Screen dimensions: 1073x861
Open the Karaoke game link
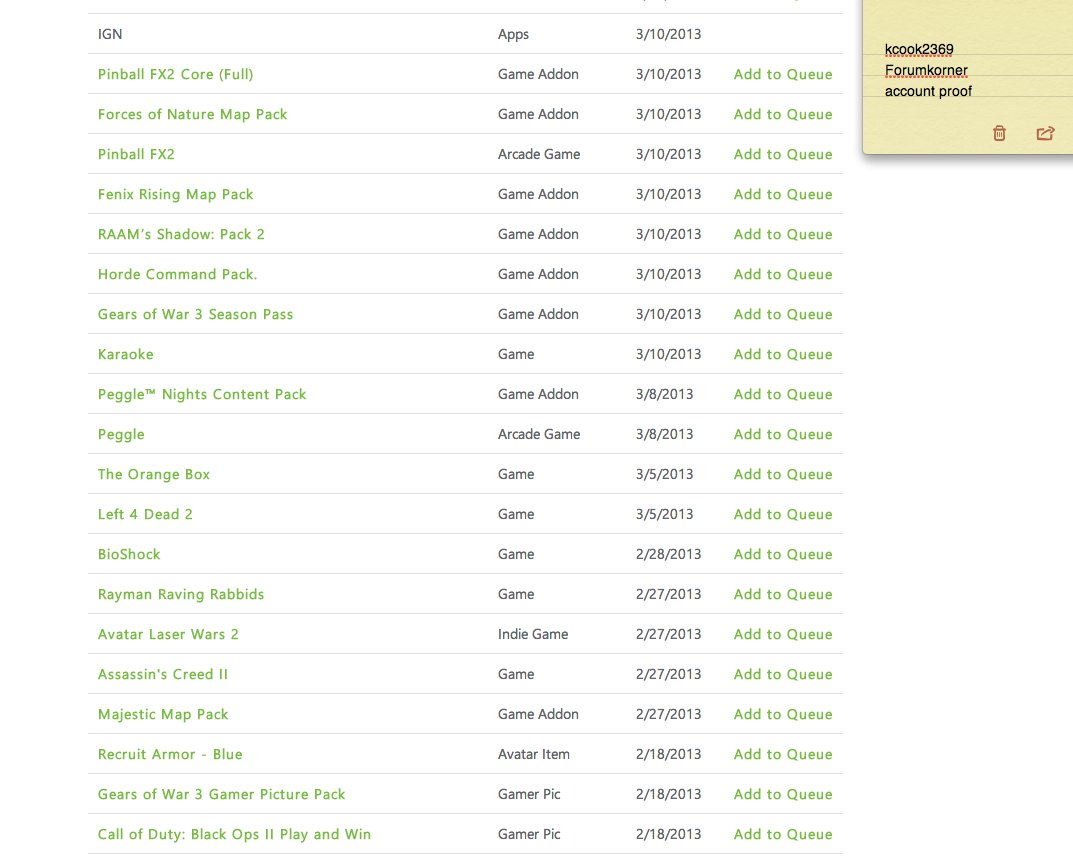pyautogui.click(x=125, y=355)
